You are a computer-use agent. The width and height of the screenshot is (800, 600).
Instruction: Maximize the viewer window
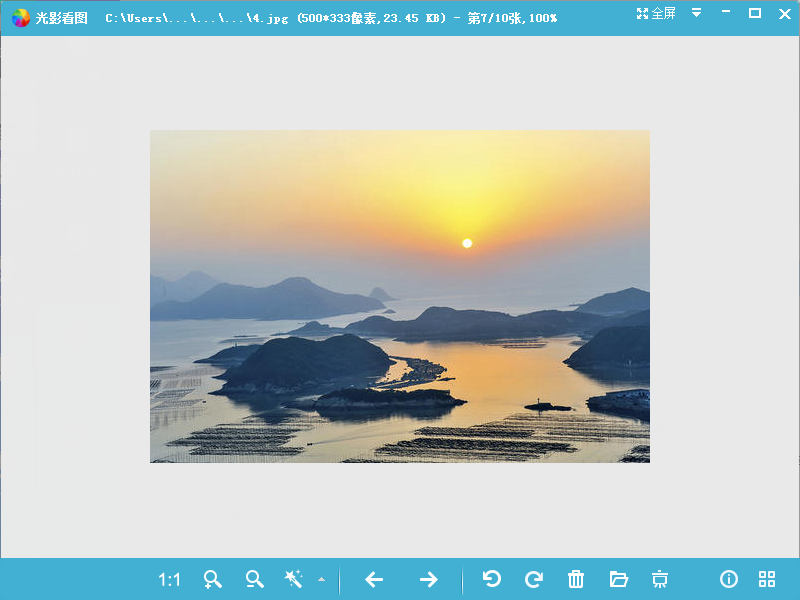point(755,13)
